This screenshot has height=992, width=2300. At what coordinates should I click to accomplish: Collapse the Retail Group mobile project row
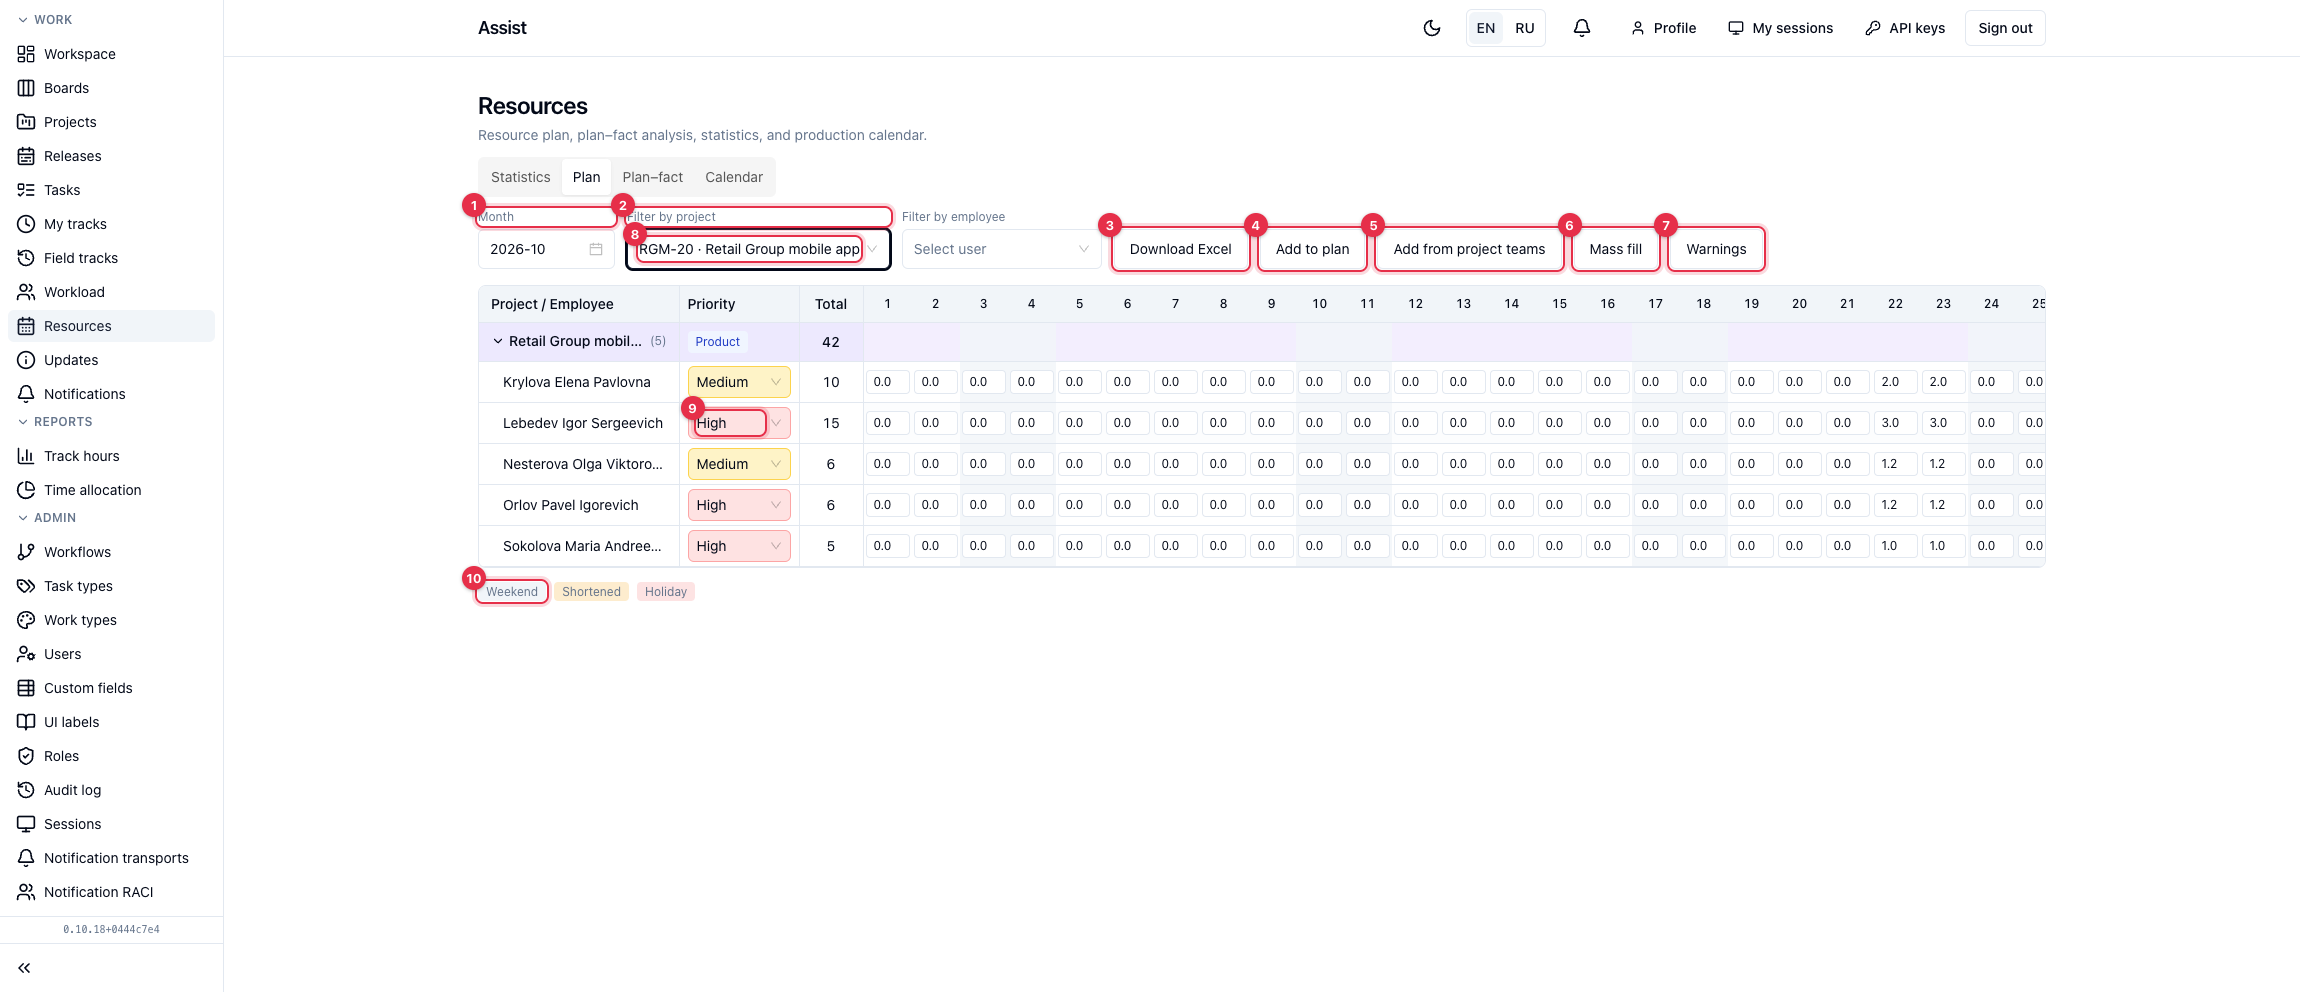498,341
